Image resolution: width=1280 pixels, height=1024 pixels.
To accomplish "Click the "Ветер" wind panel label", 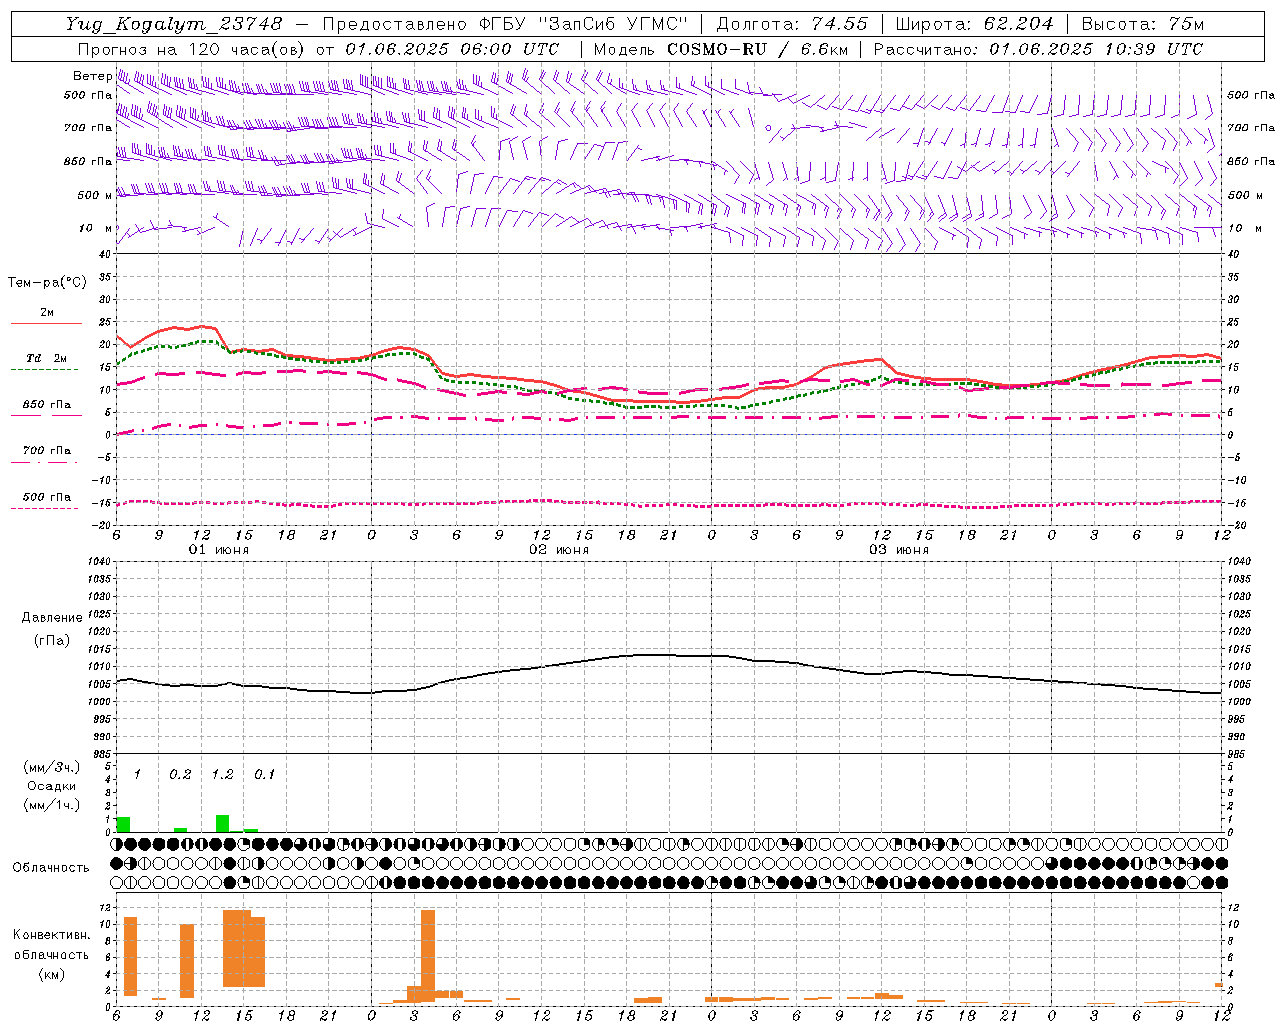I will tap(92, 76).
